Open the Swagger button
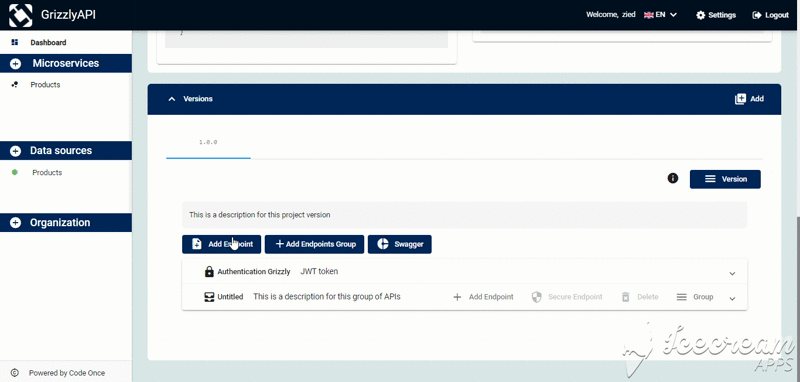The width and height of the screenshot is (800, 382). point(399,244)
